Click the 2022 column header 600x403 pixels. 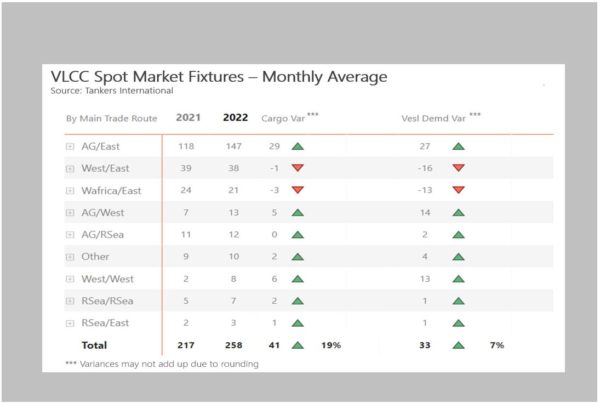point(235,117)
